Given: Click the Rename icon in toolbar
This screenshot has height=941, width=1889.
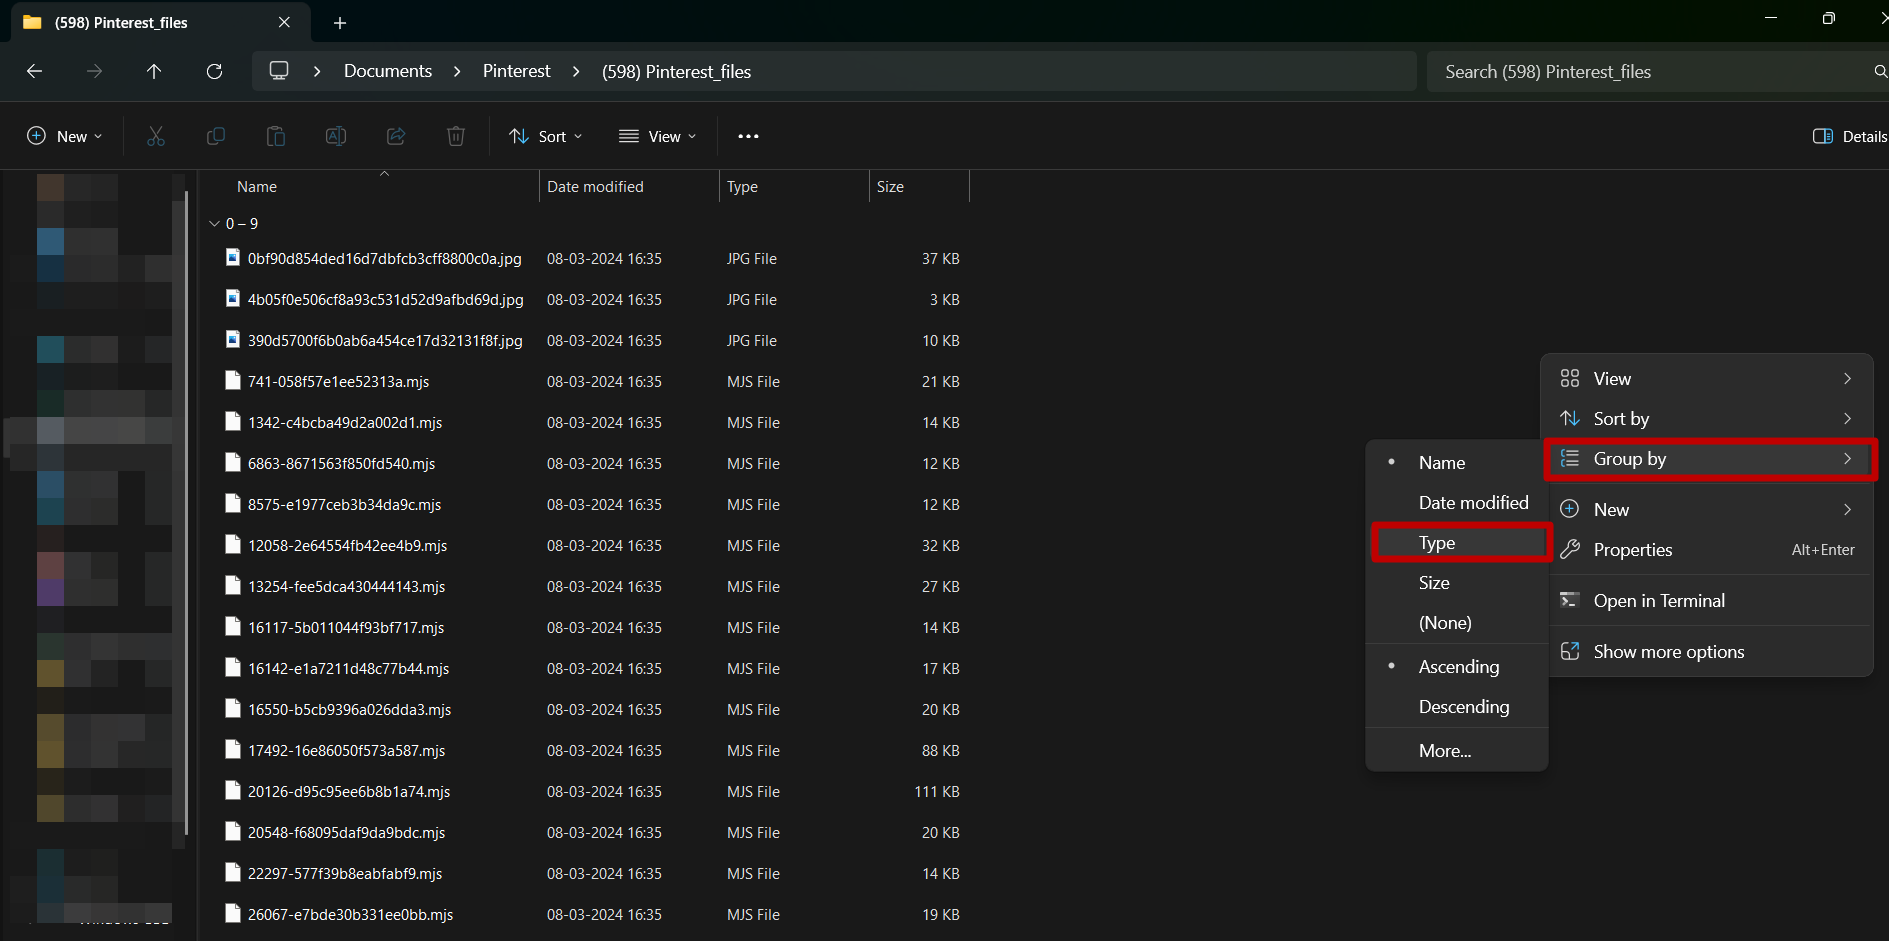Looking at the screenshot, I should [x=336, y=136].
